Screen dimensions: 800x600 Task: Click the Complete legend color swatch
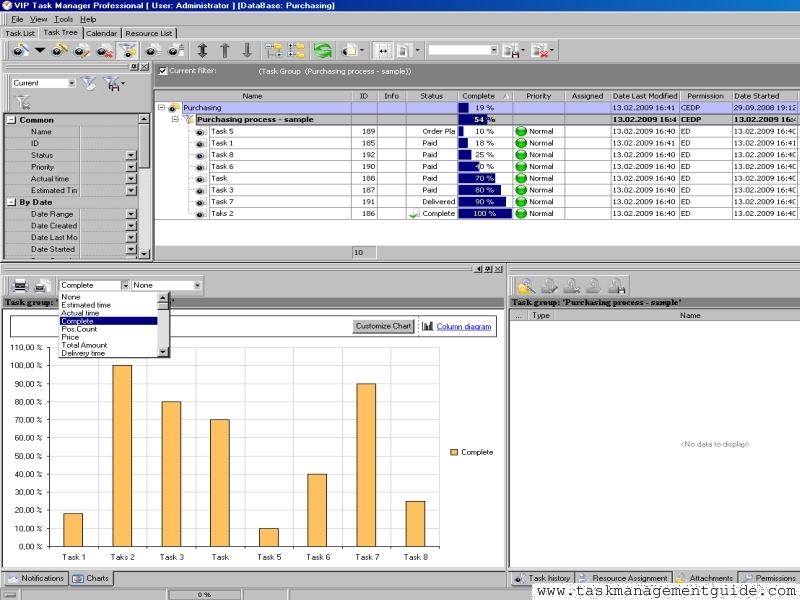[454, 453]
